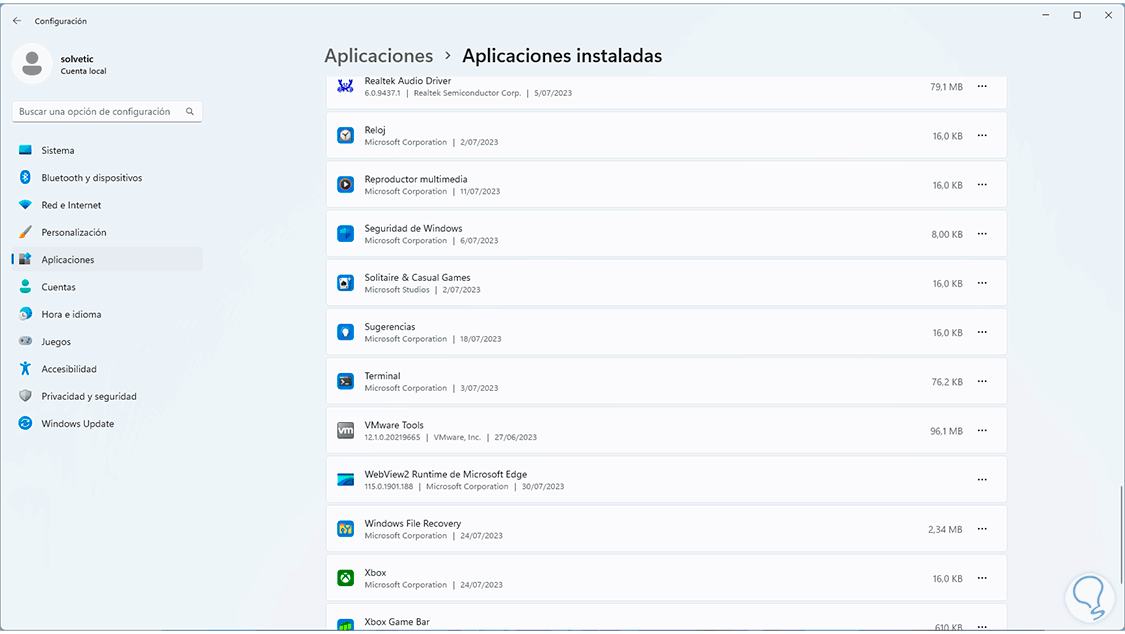Click the 79,1 MB size value
Image resolution: width=1125 pixels, height=634 pixels.
(946, 87)
